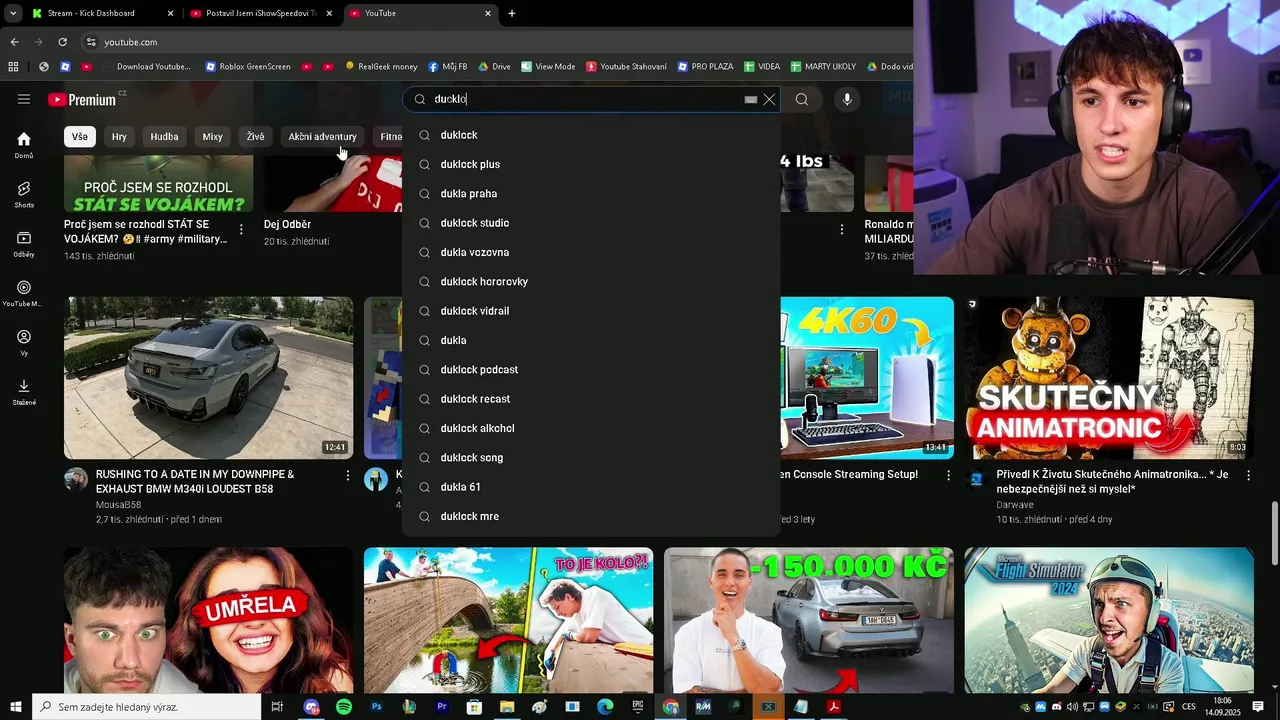Screen dimensions: 1280x720
Task: Open the Vy section in sidebar
Action: click(x=24, y=343)
